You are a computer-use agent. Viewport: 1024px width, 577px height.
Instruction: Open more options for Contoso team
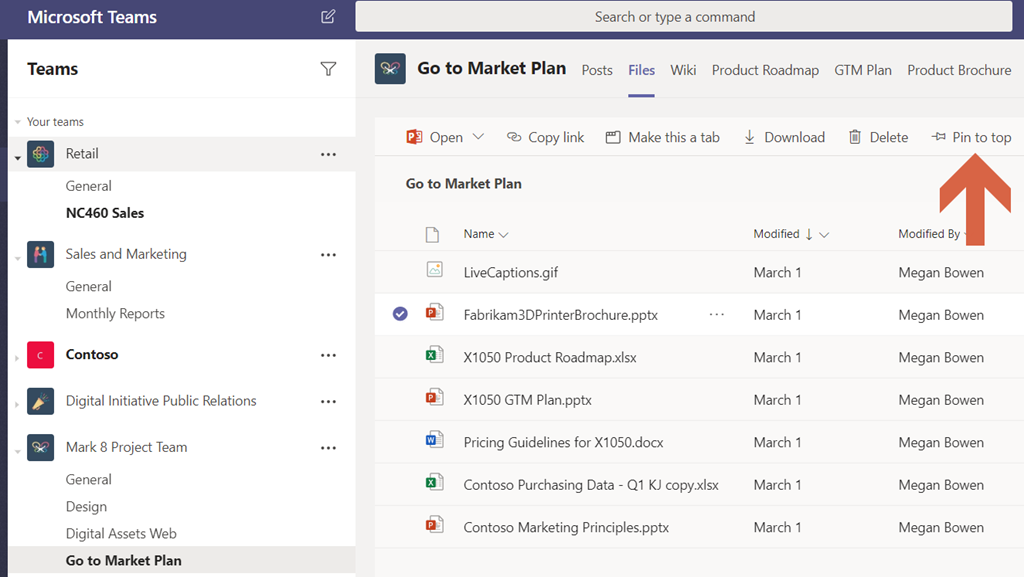coord(328,356)
